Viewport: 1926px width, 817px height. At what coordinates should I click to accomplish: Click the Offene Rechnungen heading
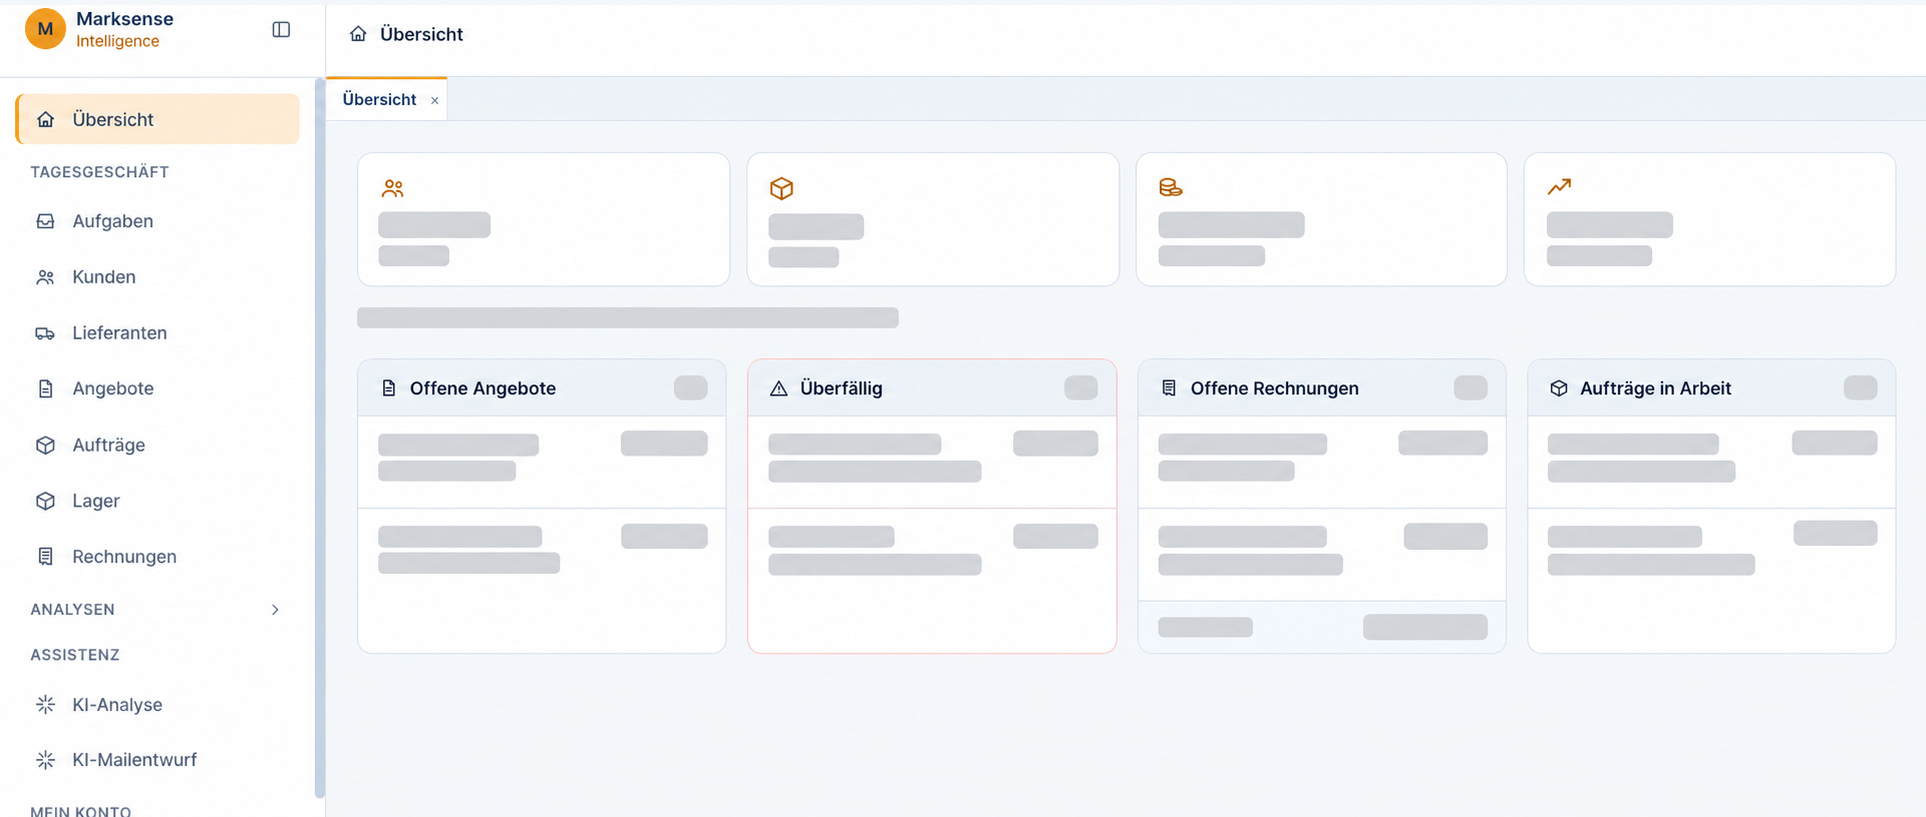(1274, 388)
